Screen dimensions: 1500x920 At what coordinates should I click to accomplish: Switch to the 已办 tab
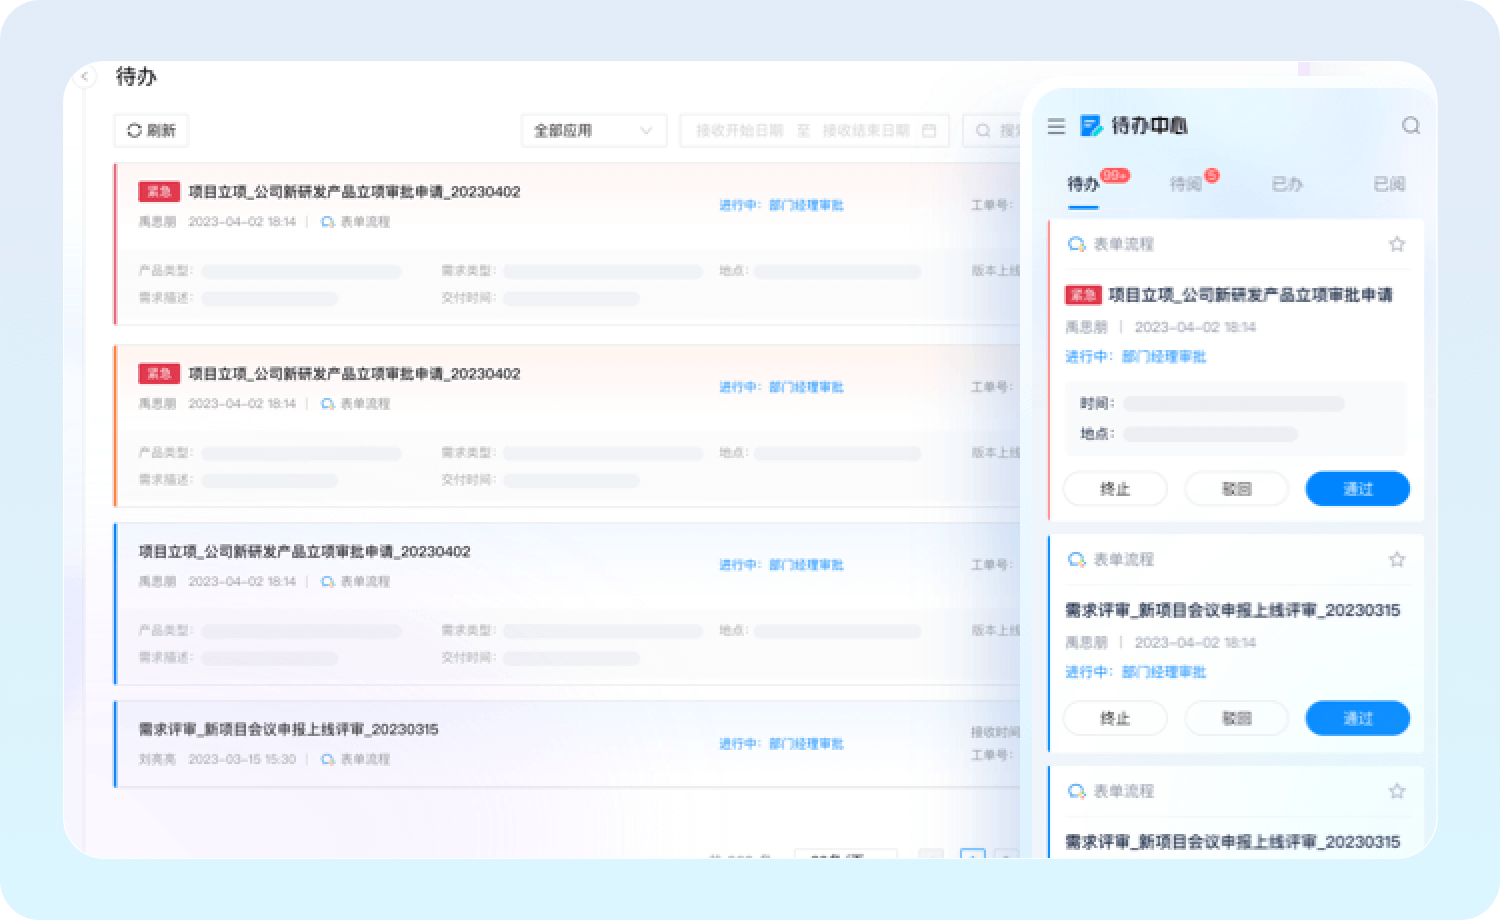point(1287,184)
